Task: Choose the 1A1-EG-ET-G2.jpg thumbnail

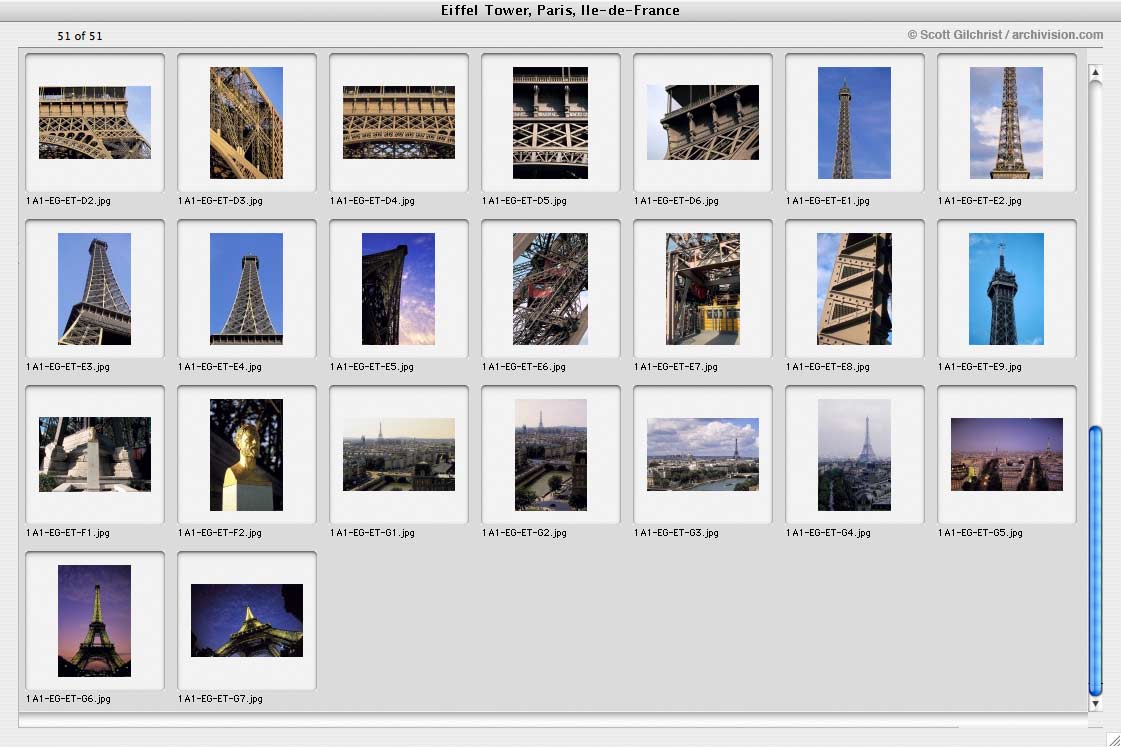Action: click(x=550, y=455)
